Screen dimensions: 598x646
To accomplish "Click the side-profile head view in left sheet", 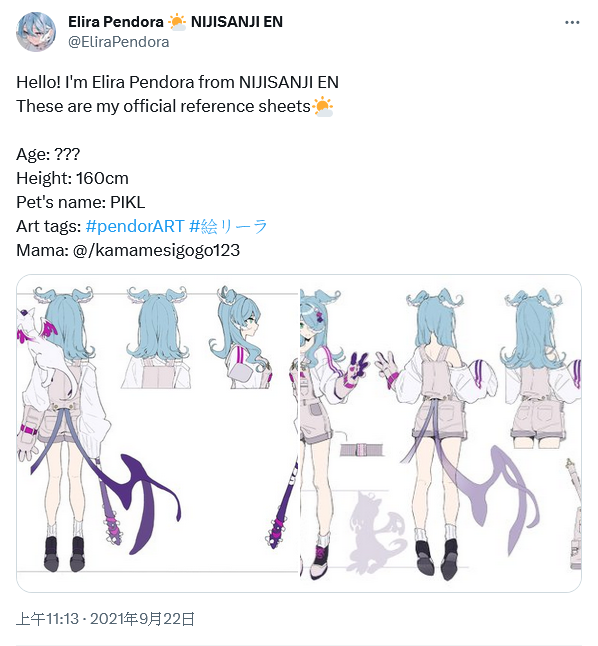I will pos(241,338).
